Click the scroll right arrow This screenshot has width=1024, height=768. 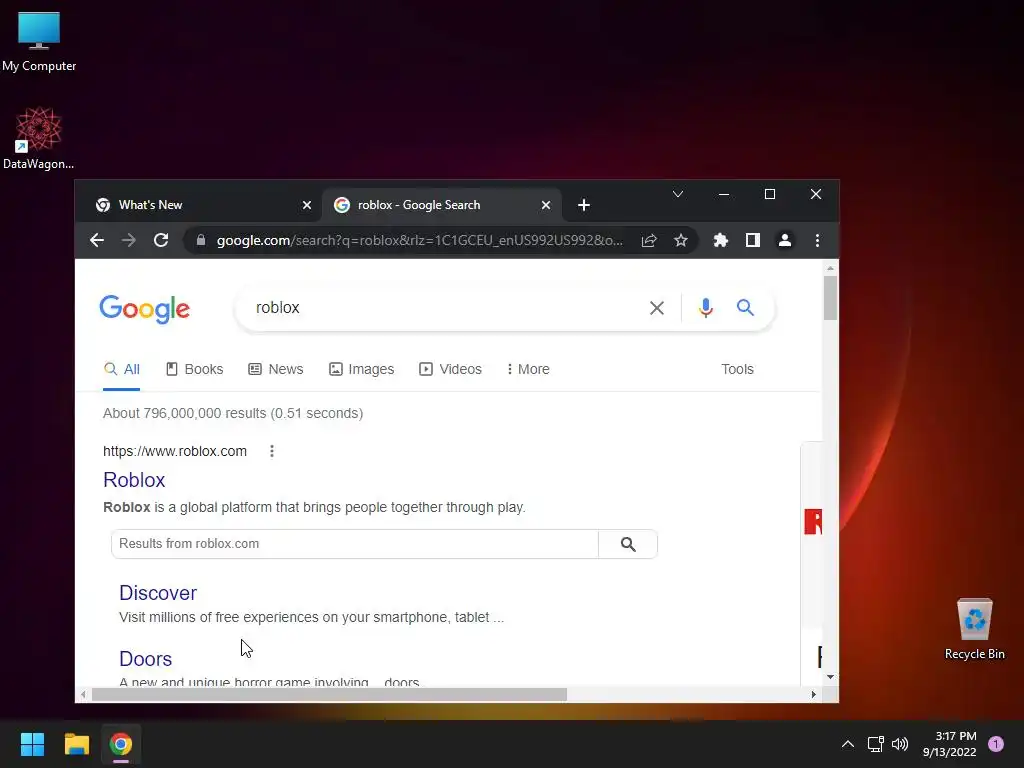[814, 695]
